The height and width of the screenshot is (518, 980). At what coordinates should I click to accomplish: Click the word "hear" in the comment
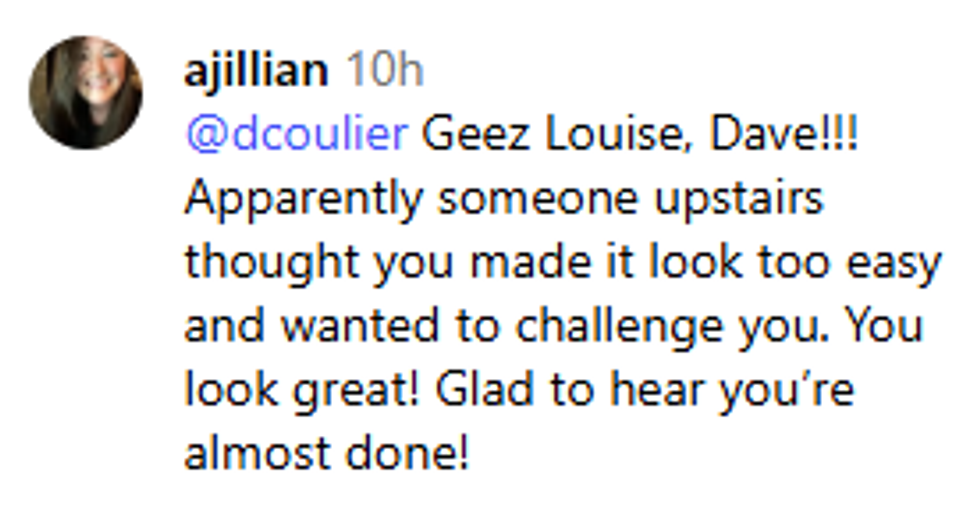[653, 391]
